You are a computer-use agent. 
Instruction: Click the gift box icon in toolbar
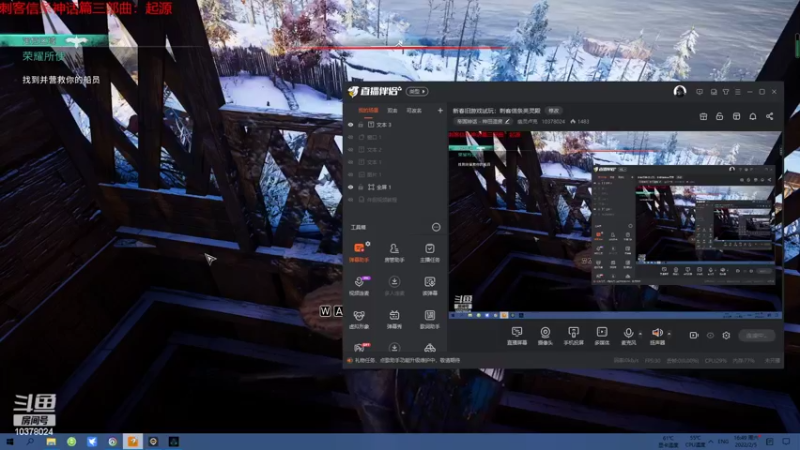click(703, 116)
